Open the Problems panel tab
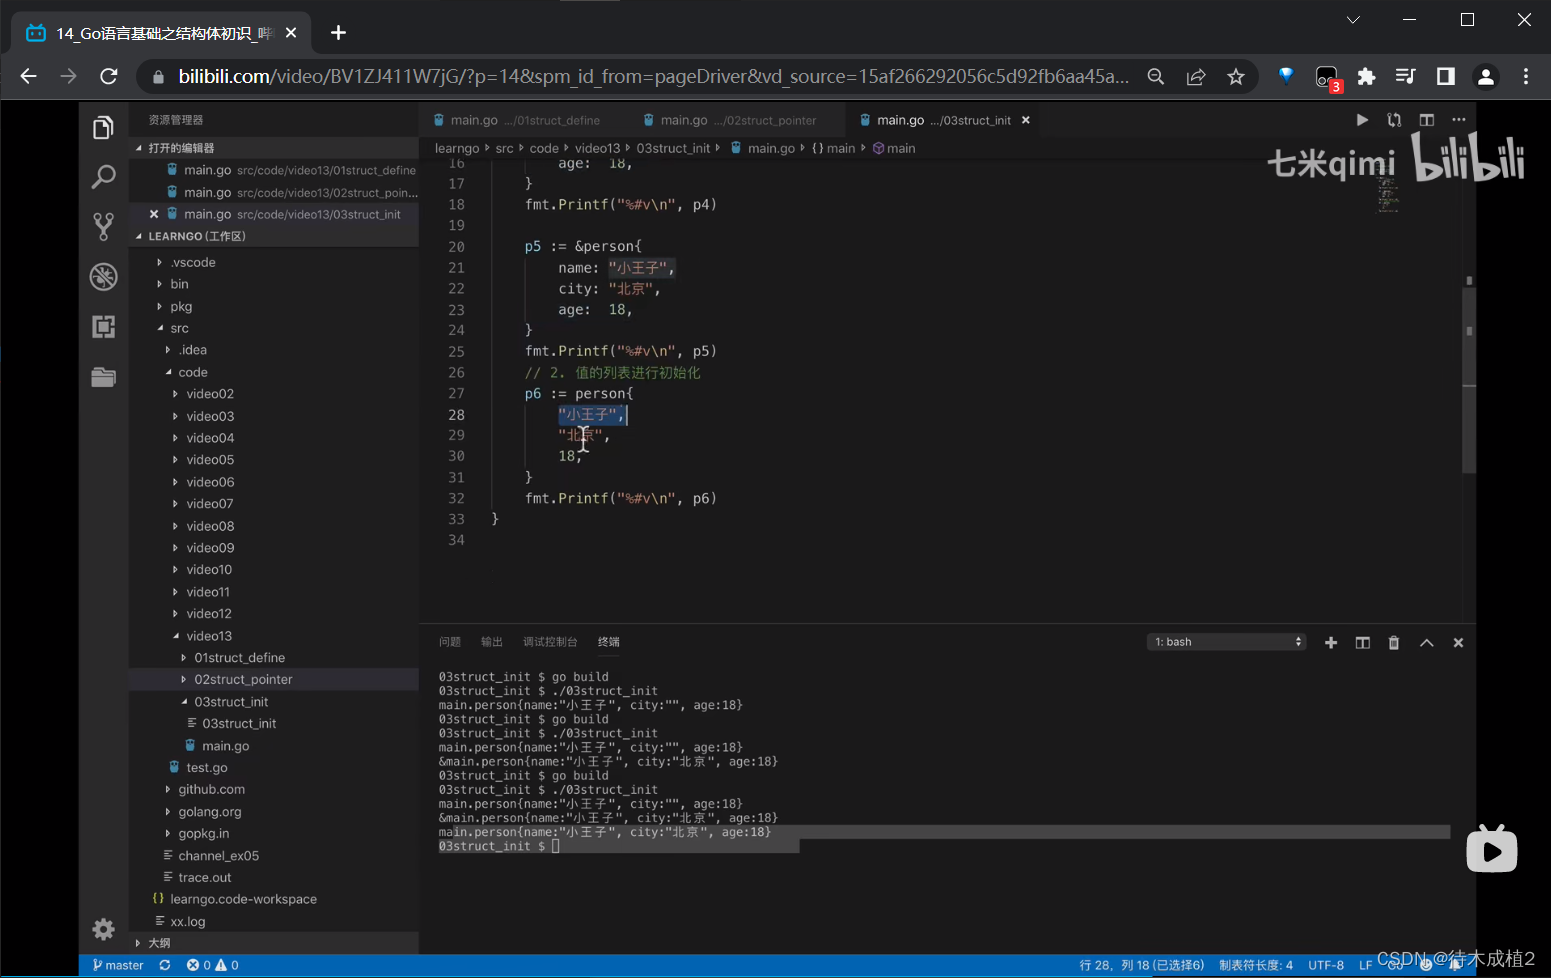Viewport: 1551px width, 978px height. (450, 642)
